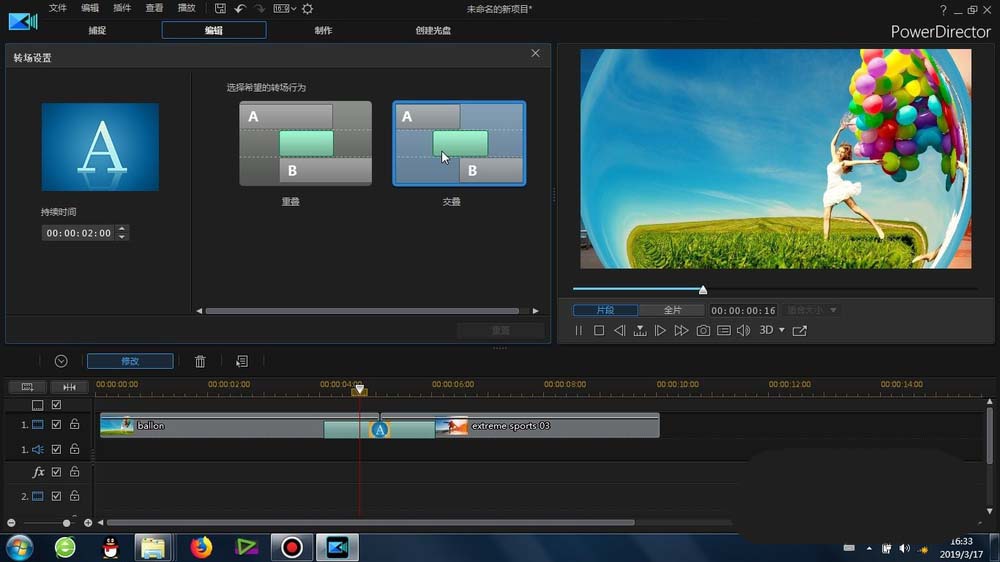Stop the preview playback
This screenshot has height=562, width=1000.
point(599,330)
